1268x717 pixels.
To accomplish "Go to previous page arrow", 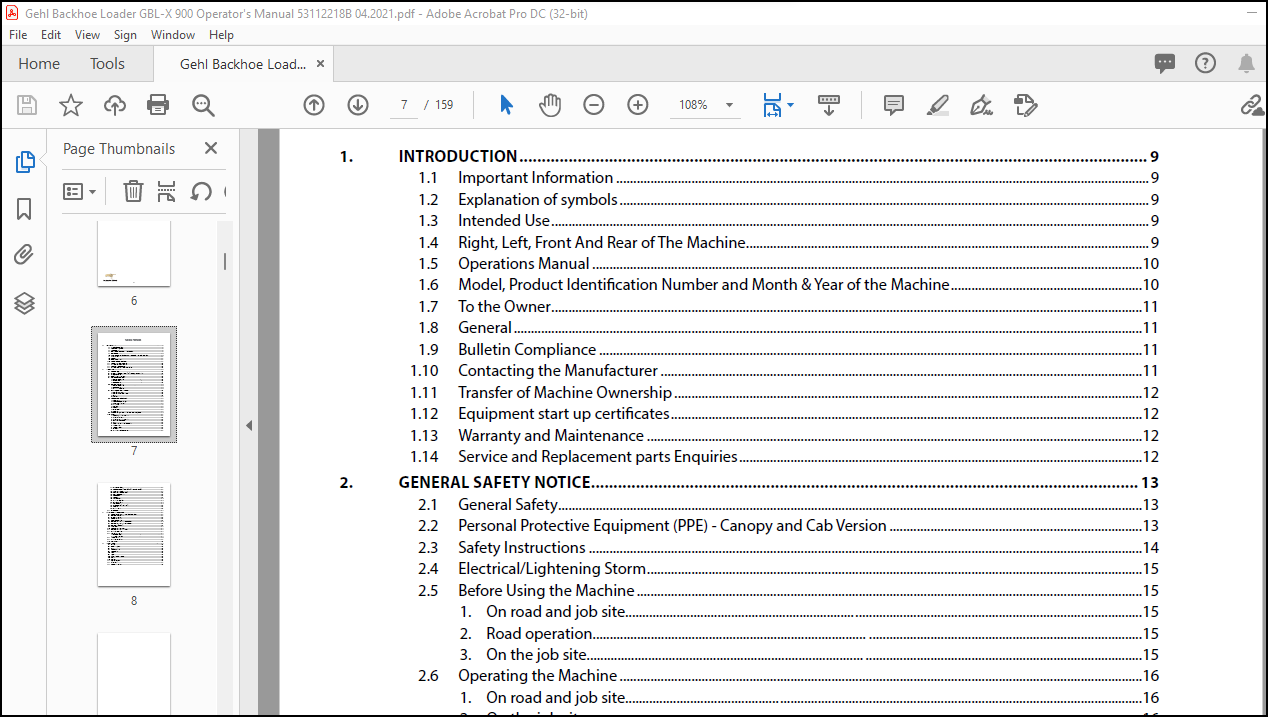I will 314,105.
